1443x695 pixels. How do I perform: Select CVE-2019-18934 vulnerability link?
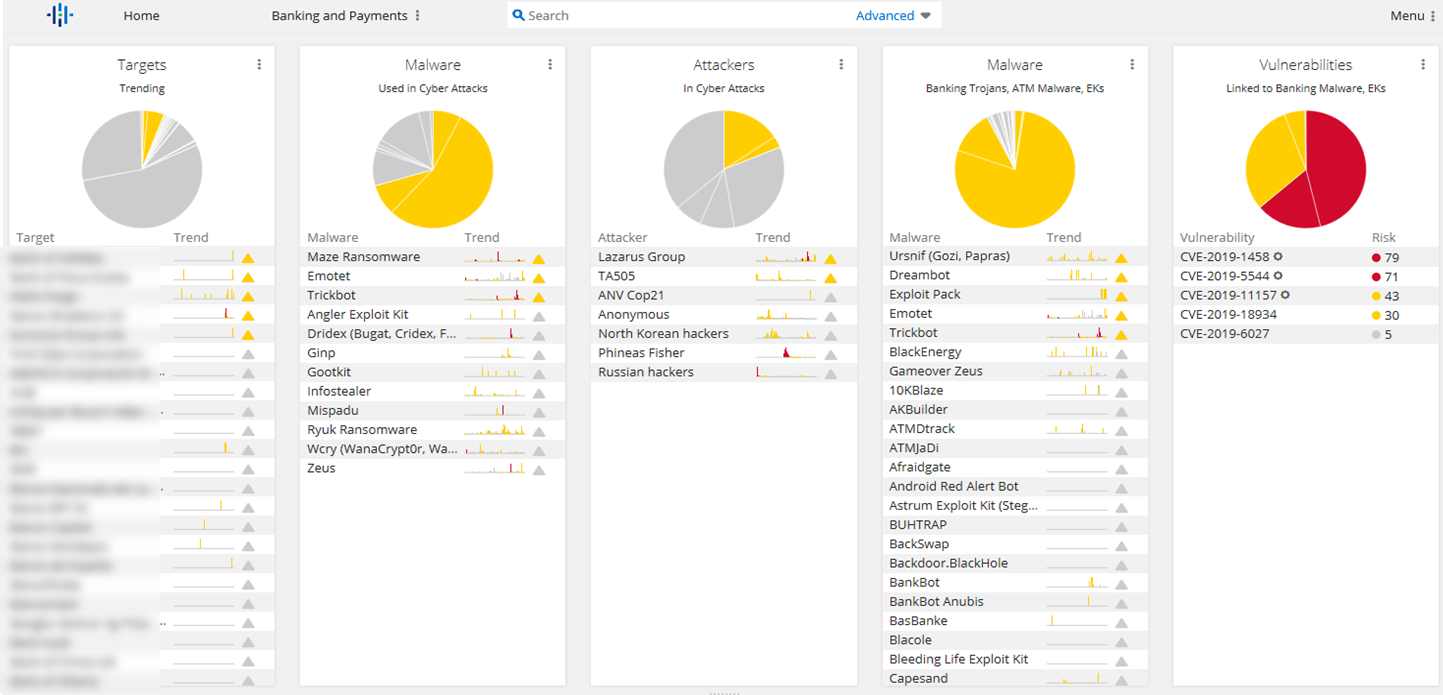point(1228,314)
